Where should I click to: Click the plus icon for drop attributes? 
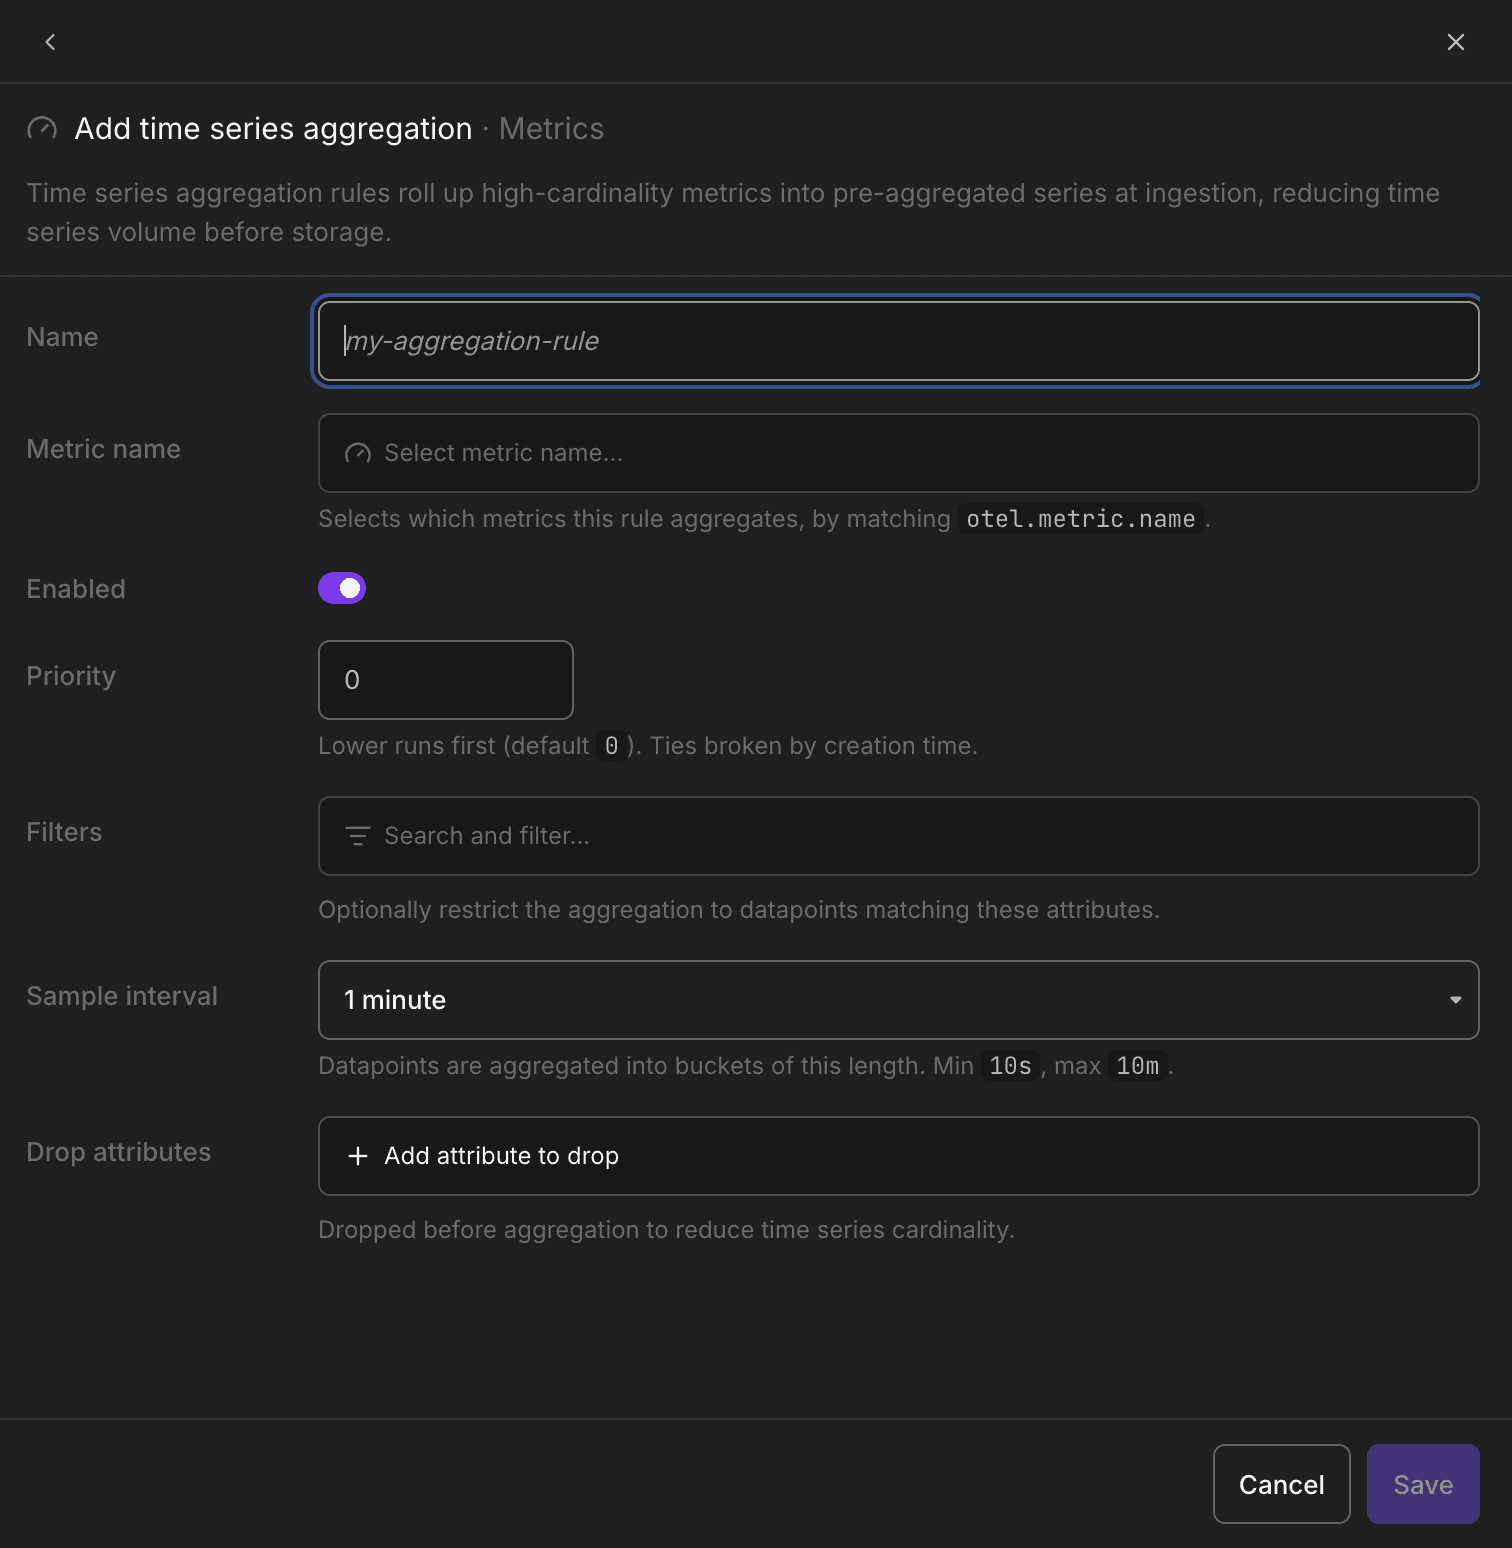pos(358,1156)
